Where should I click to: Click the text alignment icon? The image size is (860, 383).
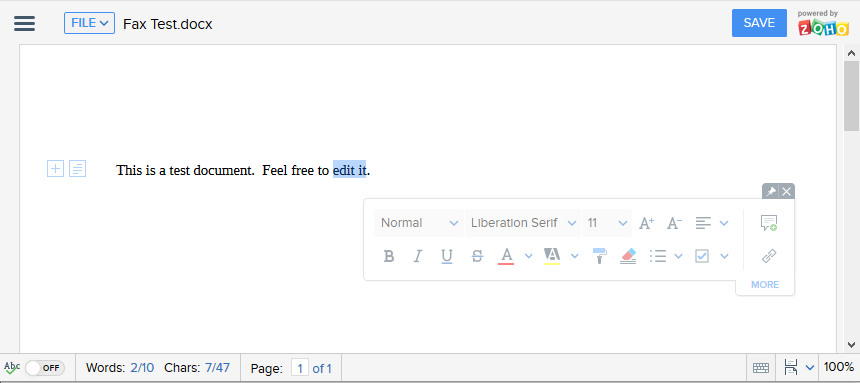coord(703,223)
